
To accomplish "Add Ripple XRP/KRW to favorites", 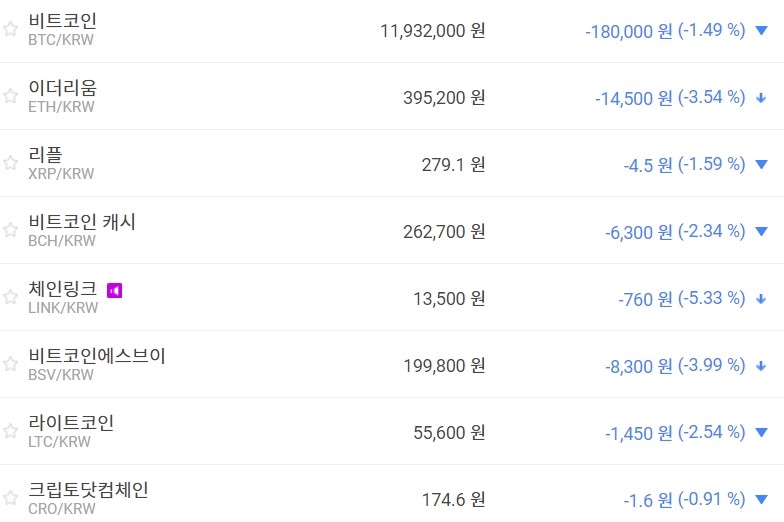I will (10, 163).
